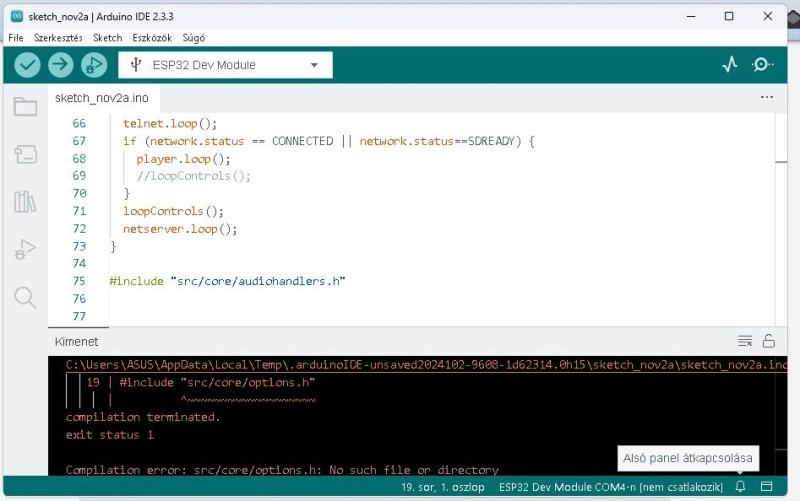This screenshot has width=800, height=501.
Task: Open the editor tab three-dots menu
Action: (x=766, y=97)
